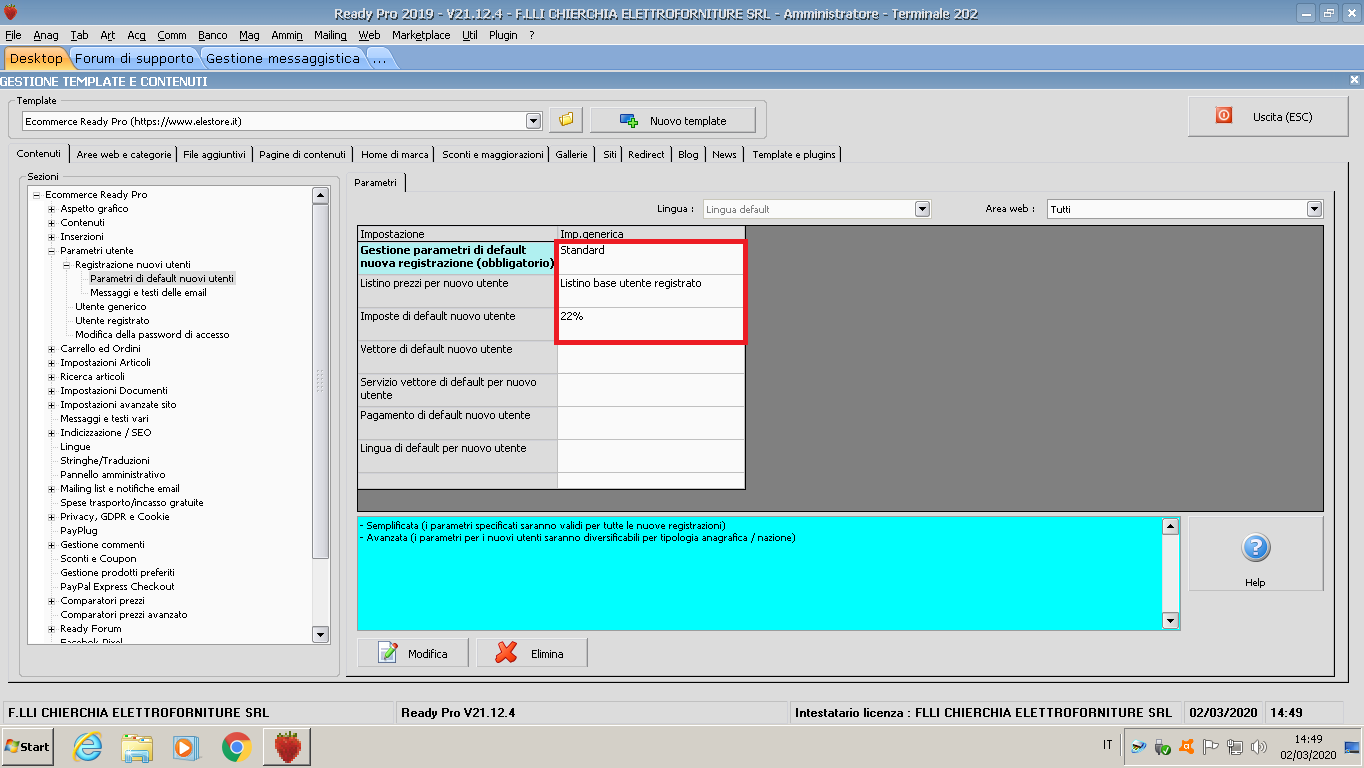1364x768 pixels.
Task: Launch Internet Explorer from taskbar
Action: 88,746
